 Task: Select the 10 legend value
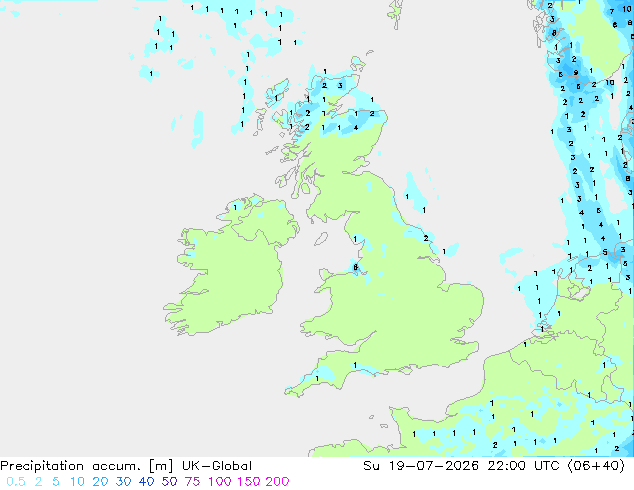[x=77, y=482]
